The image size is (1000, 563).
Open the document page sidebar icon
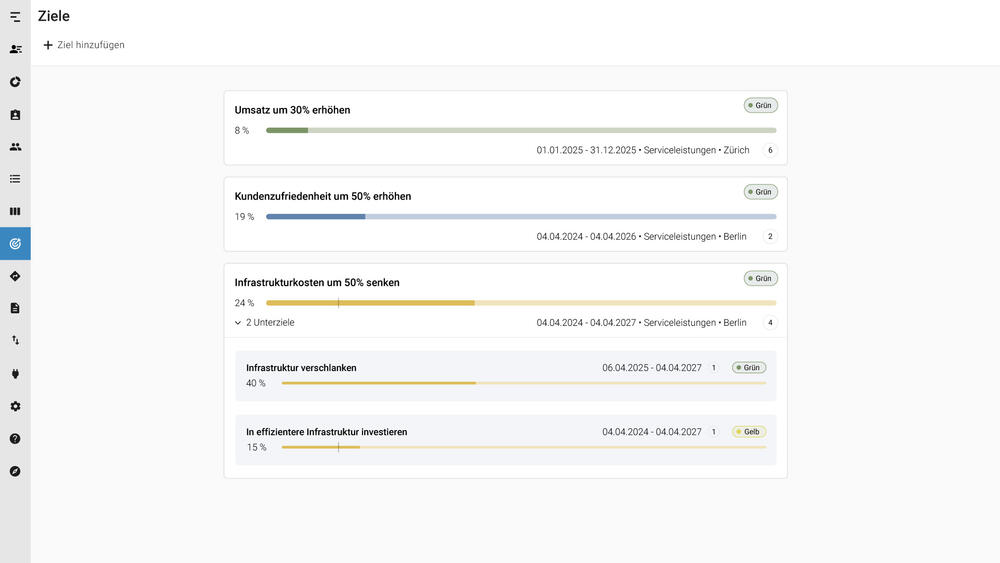15,308
